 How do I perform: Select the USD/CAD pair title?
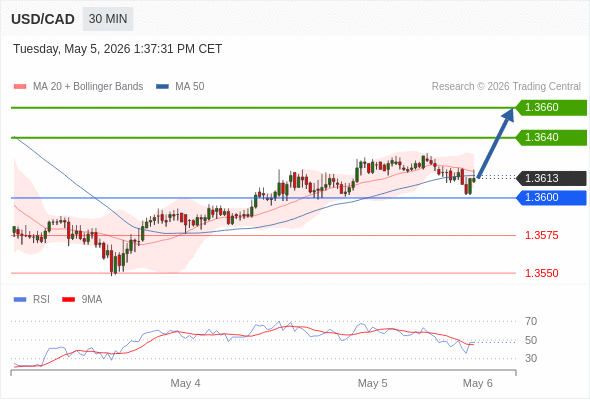click(43, 19)
